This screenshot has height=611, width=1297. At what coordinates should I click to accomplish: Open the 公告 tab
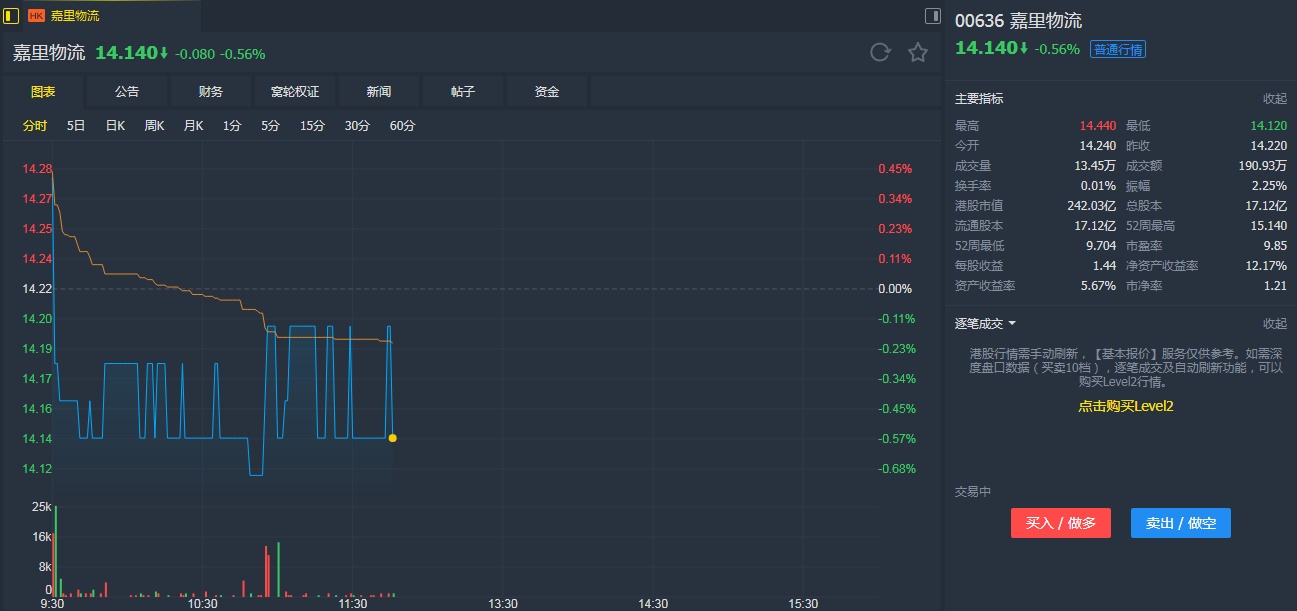click(127, 92)
